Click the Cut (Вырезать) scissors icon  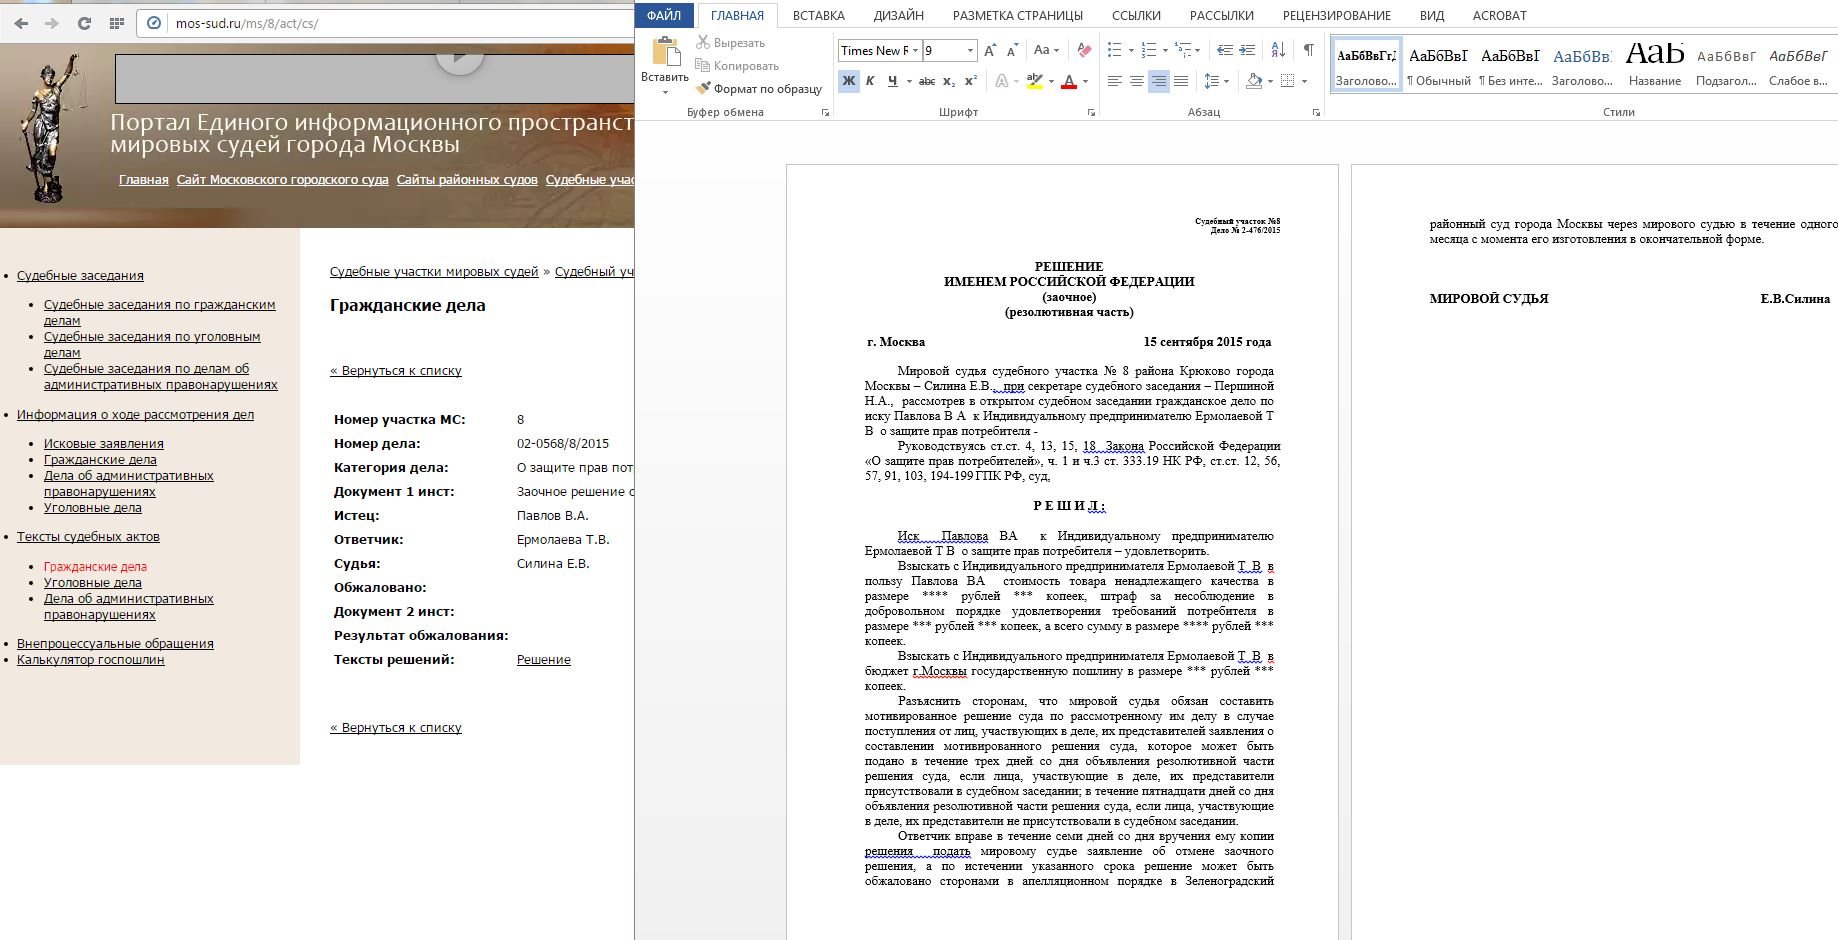click(x=703, y=43)
